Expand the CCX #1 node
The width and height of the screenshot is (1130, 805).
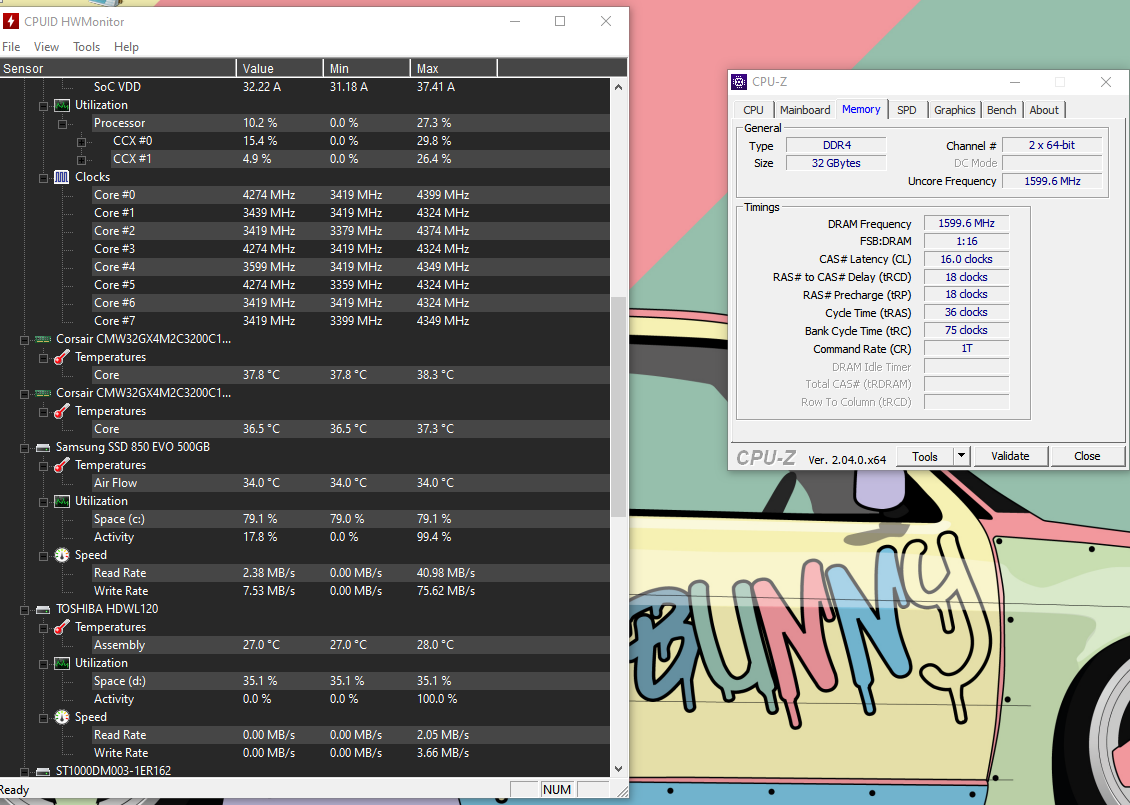tap(81, 160)
